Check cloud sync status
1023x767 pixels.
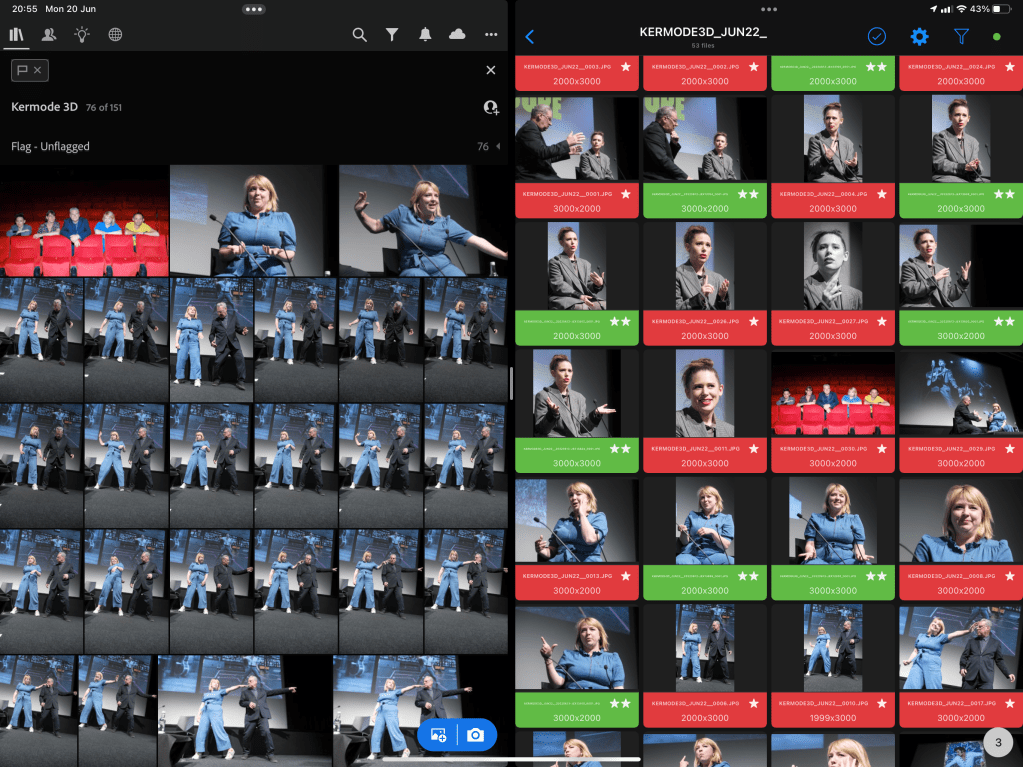457,35
